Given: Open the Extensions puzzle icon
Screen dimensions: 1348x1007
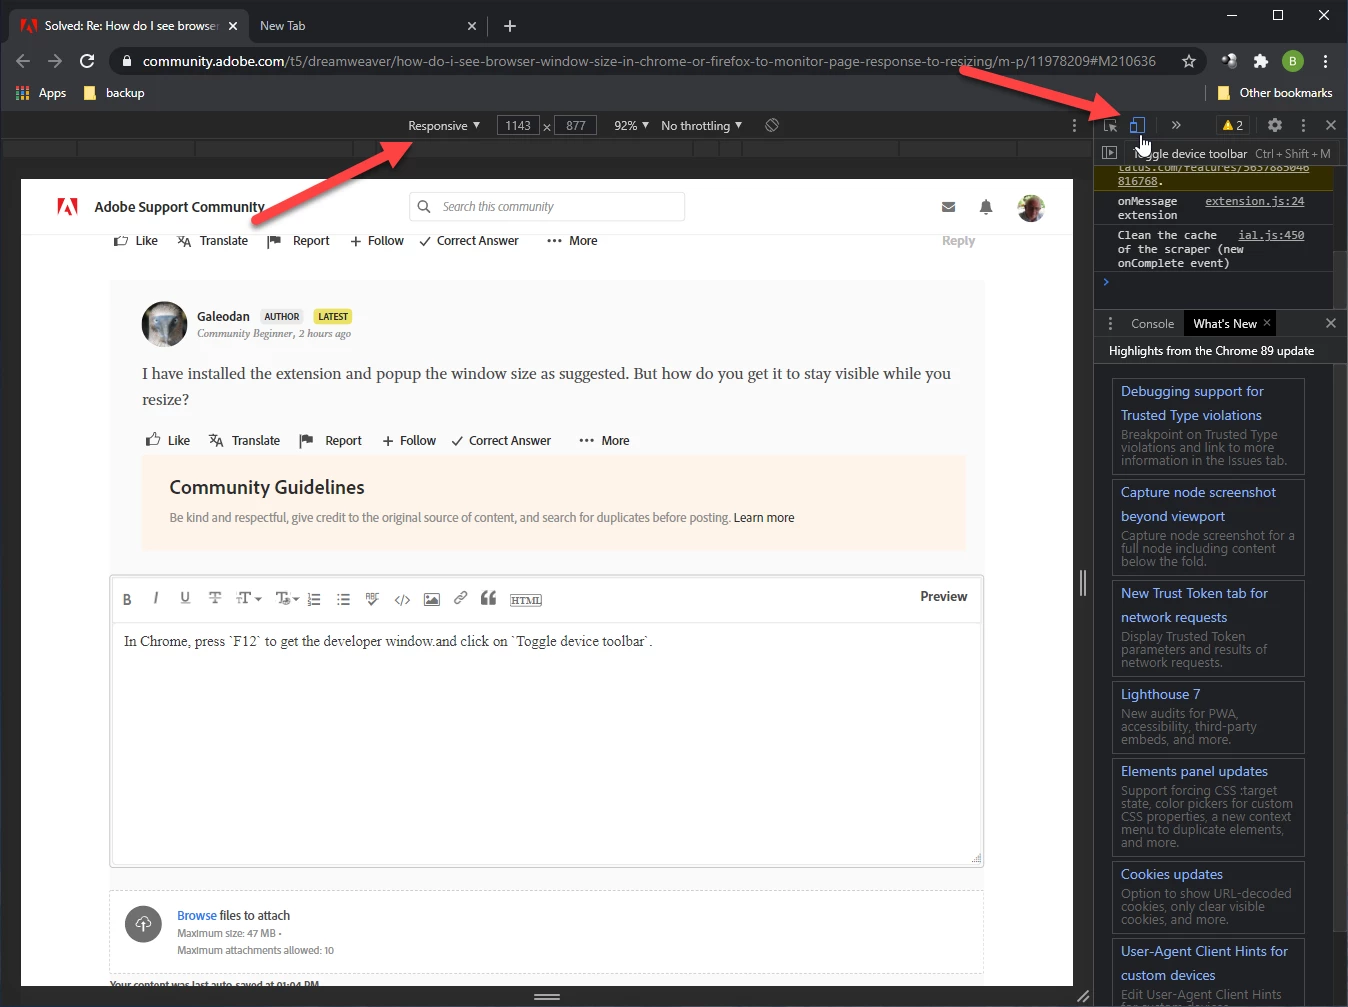Looking at the screenshot, I should (x=1261, y=61).
